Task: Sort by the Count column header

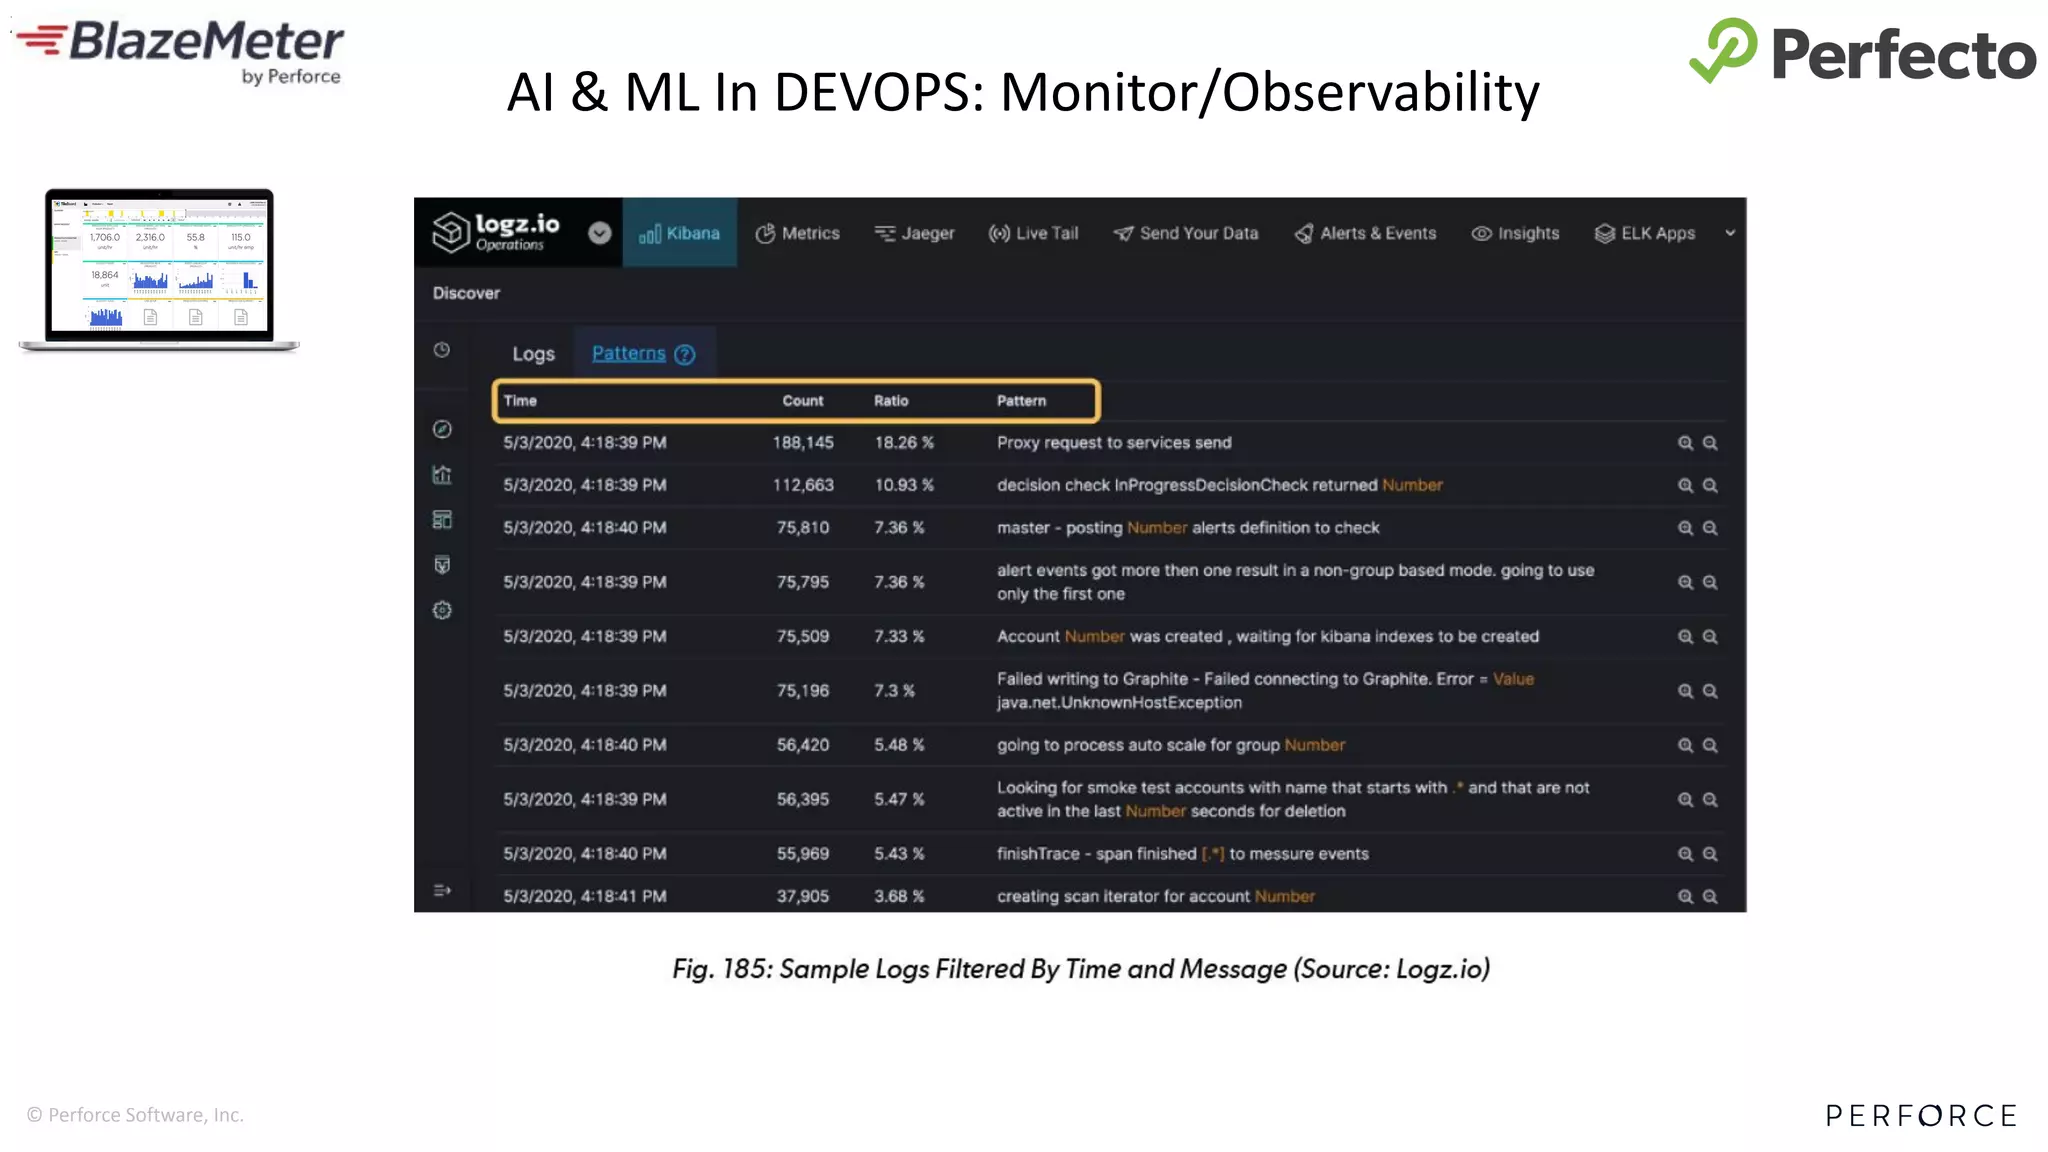Action: click(x=803, y=401)
